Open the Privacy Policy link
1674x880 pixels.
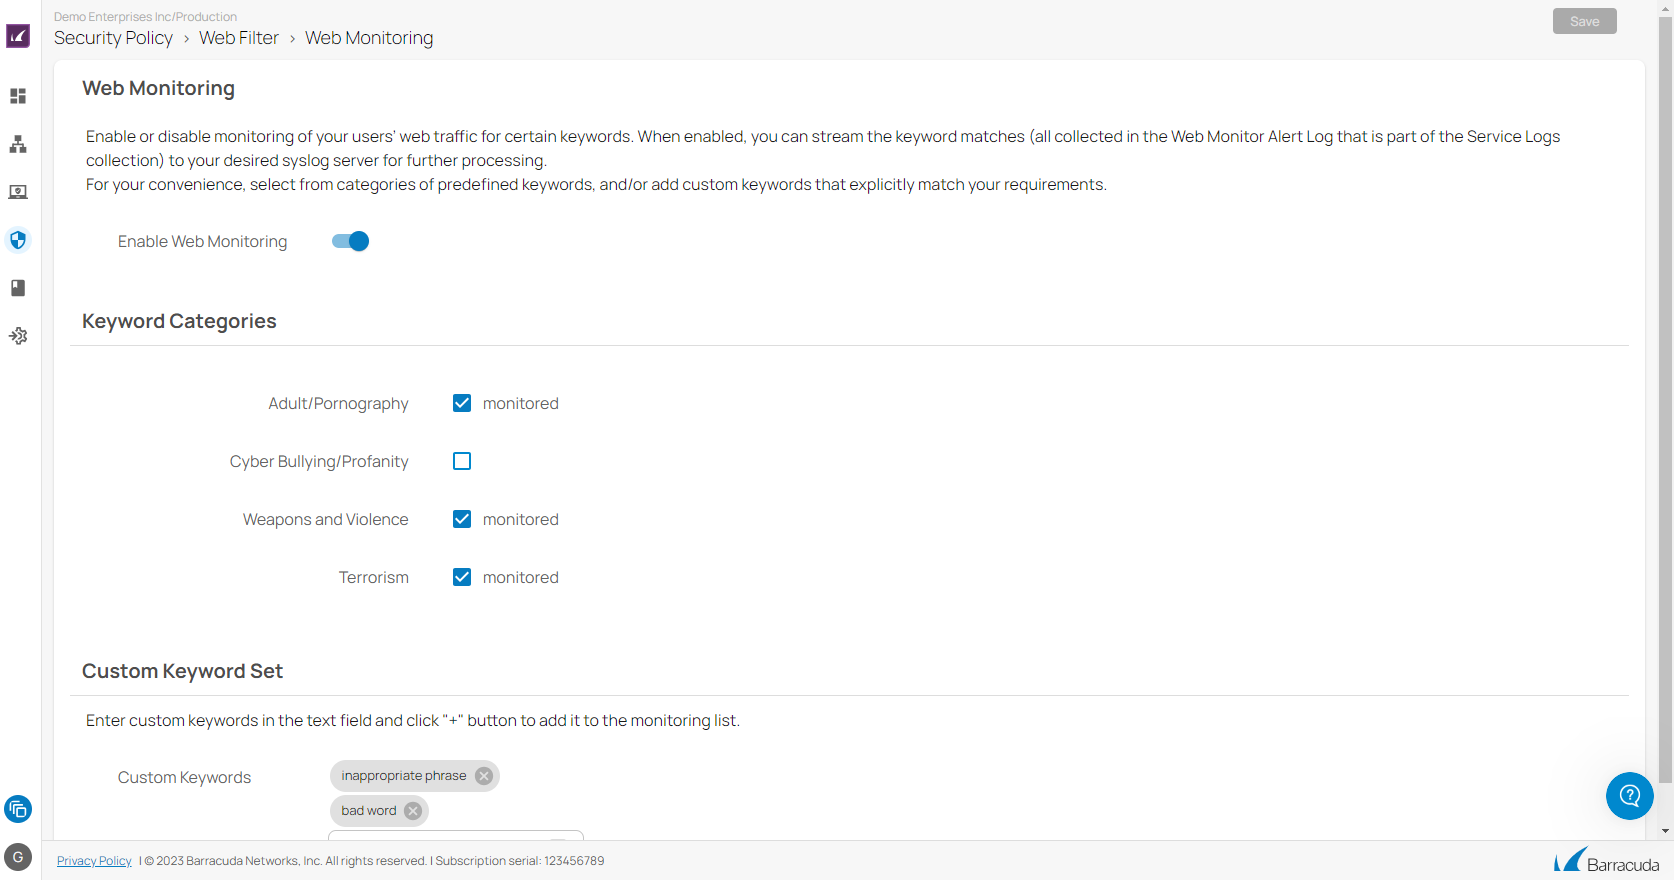(x=94, y=861)
